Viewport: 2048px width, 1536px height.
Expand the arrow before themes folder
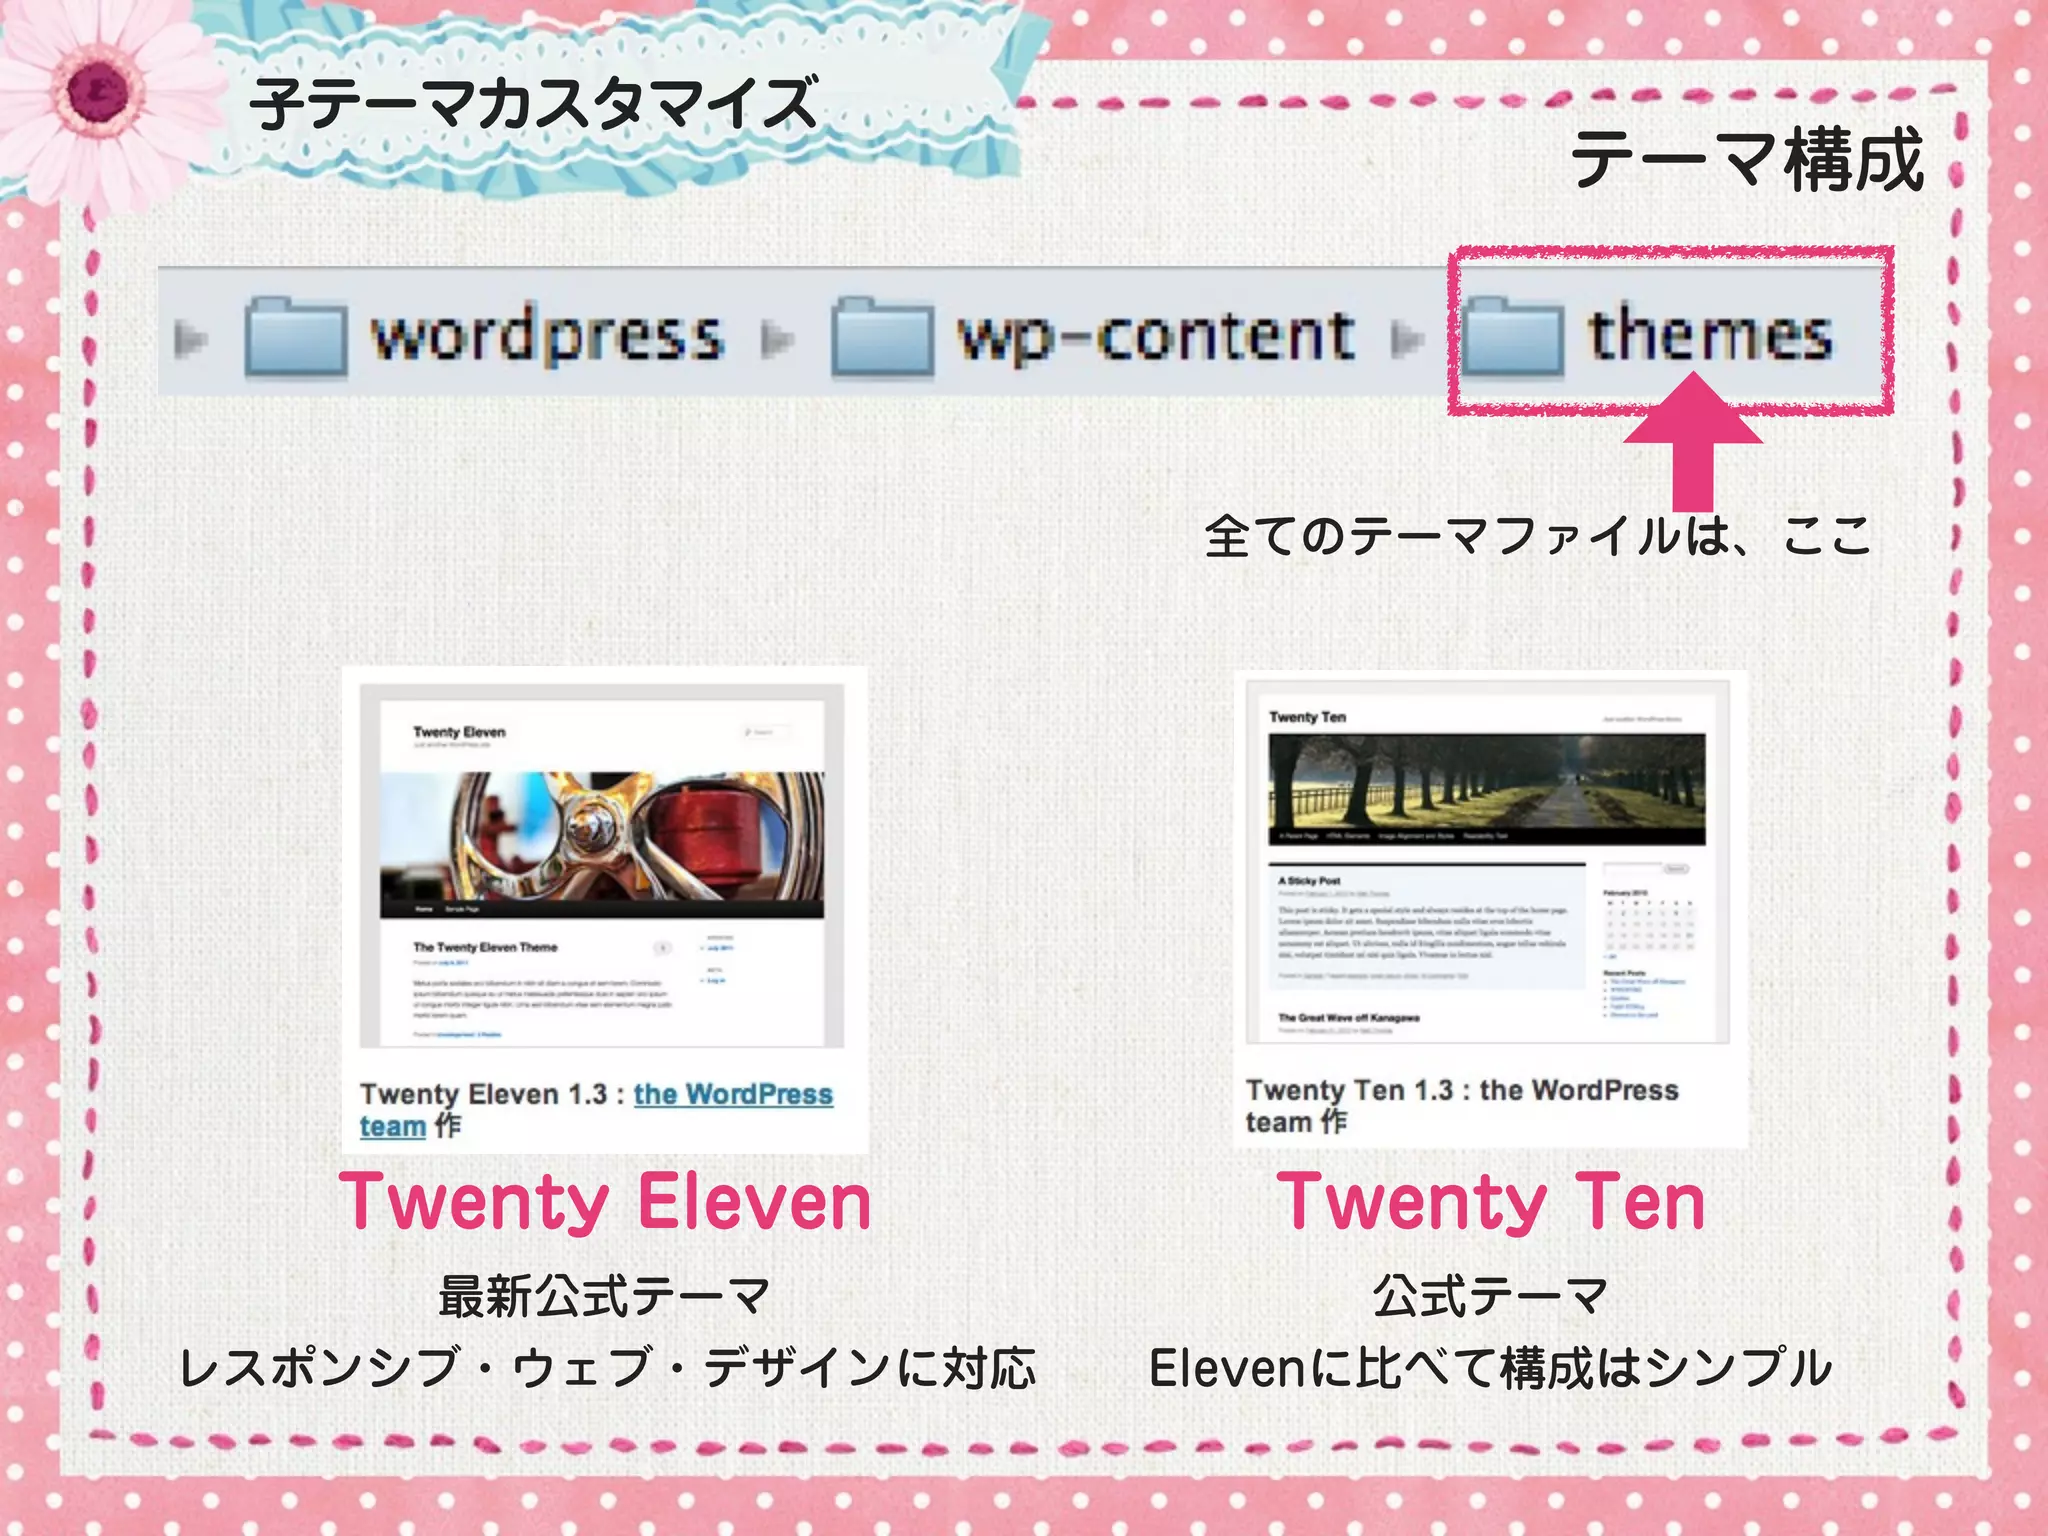[x=1407, y=340]
